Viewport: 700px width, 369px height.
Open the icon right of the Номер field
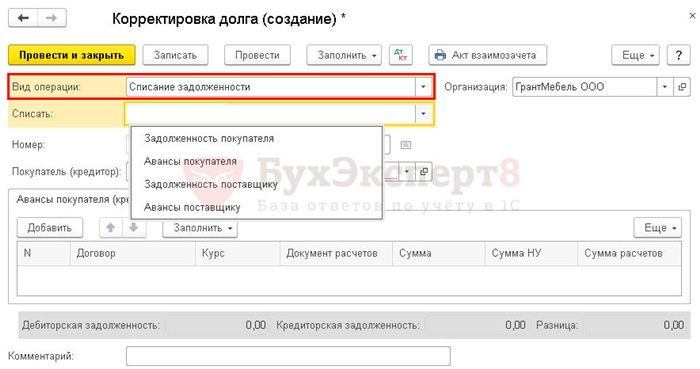click(x=406, y=145)
